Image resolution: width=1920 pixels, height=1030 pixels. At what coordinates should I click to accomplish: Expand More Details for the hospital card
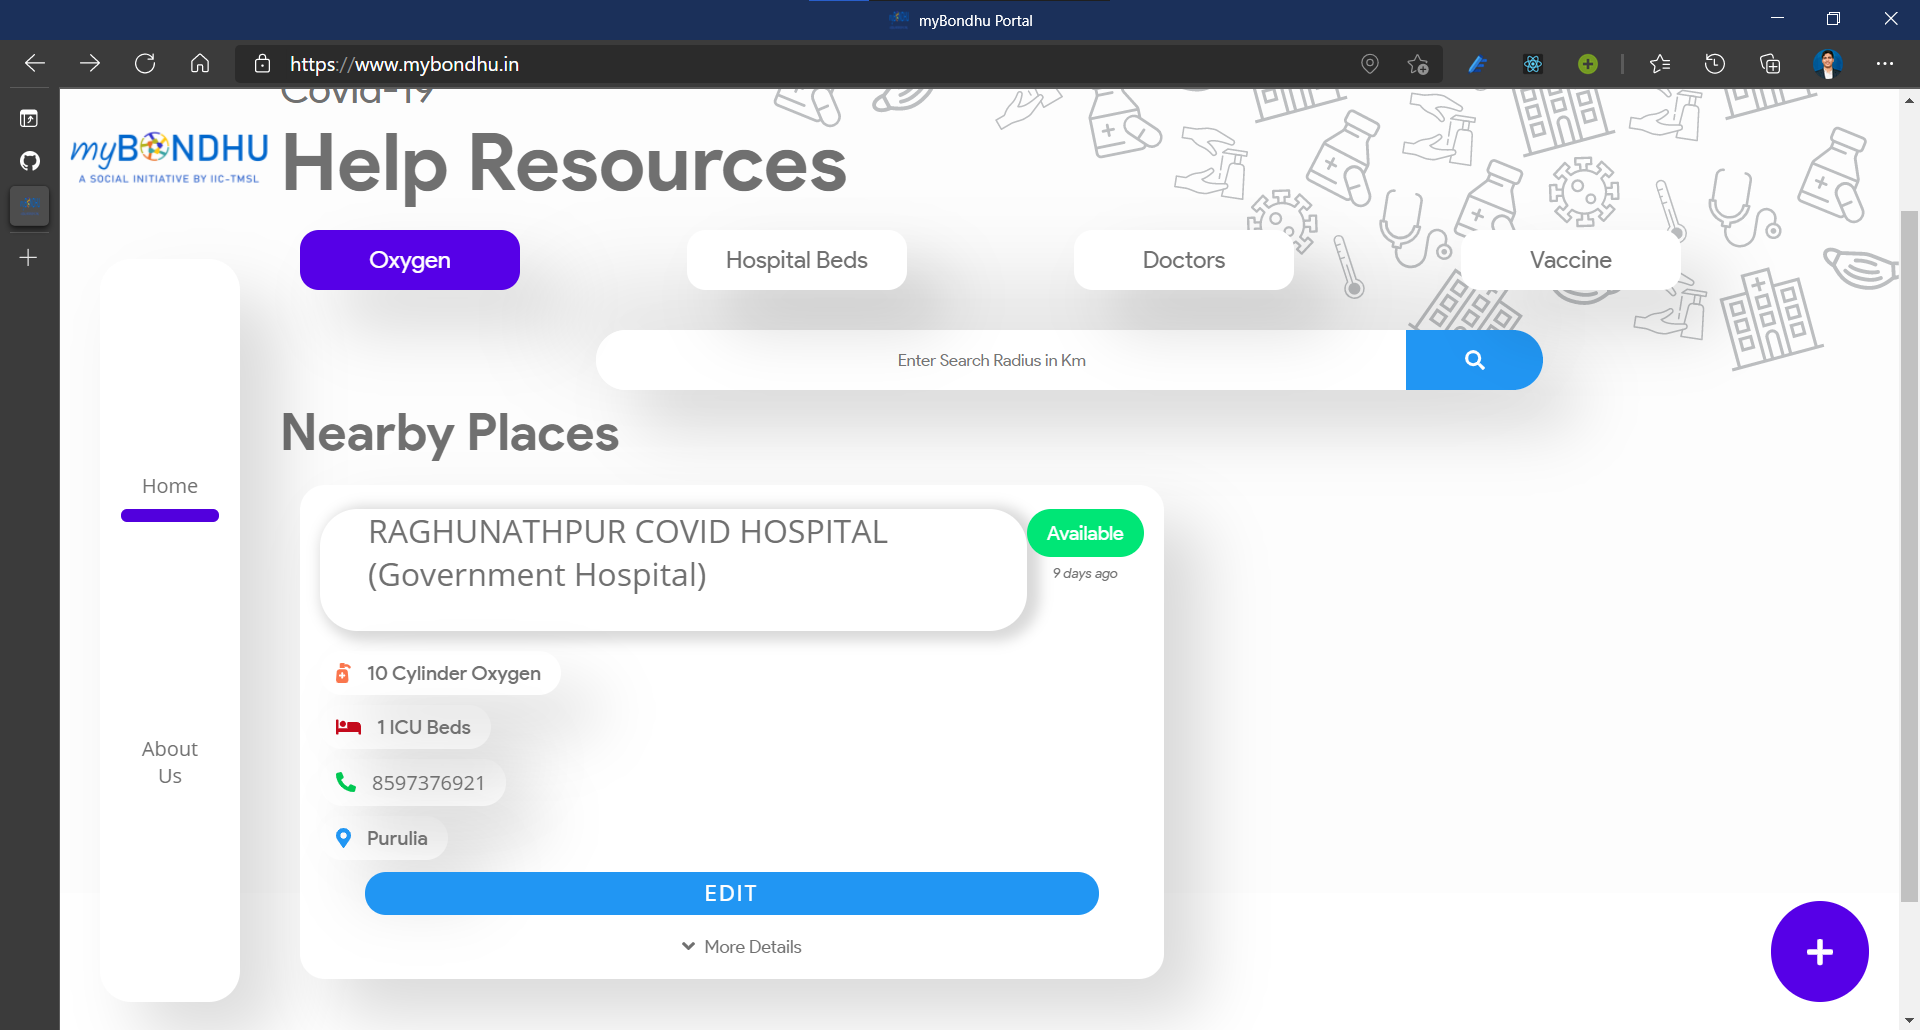[740, 946]
